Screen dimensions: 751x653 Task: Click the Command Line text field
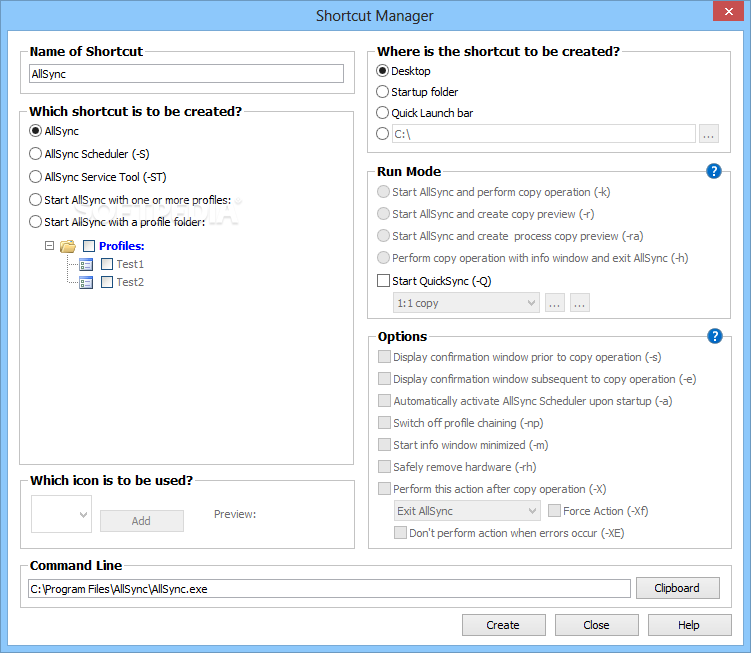point(330,589)
